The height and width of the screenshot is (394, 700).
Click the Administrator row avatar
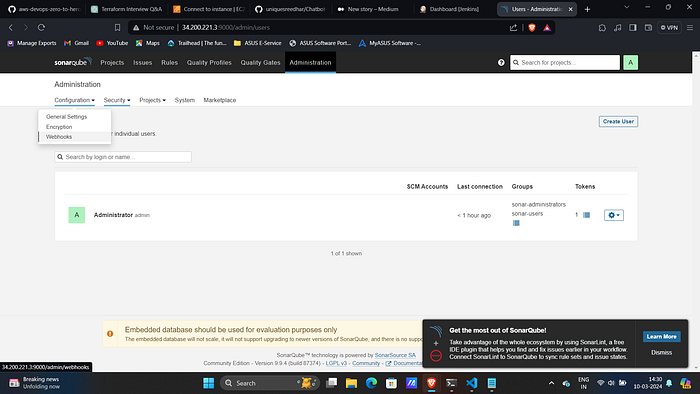click(77, 215)
